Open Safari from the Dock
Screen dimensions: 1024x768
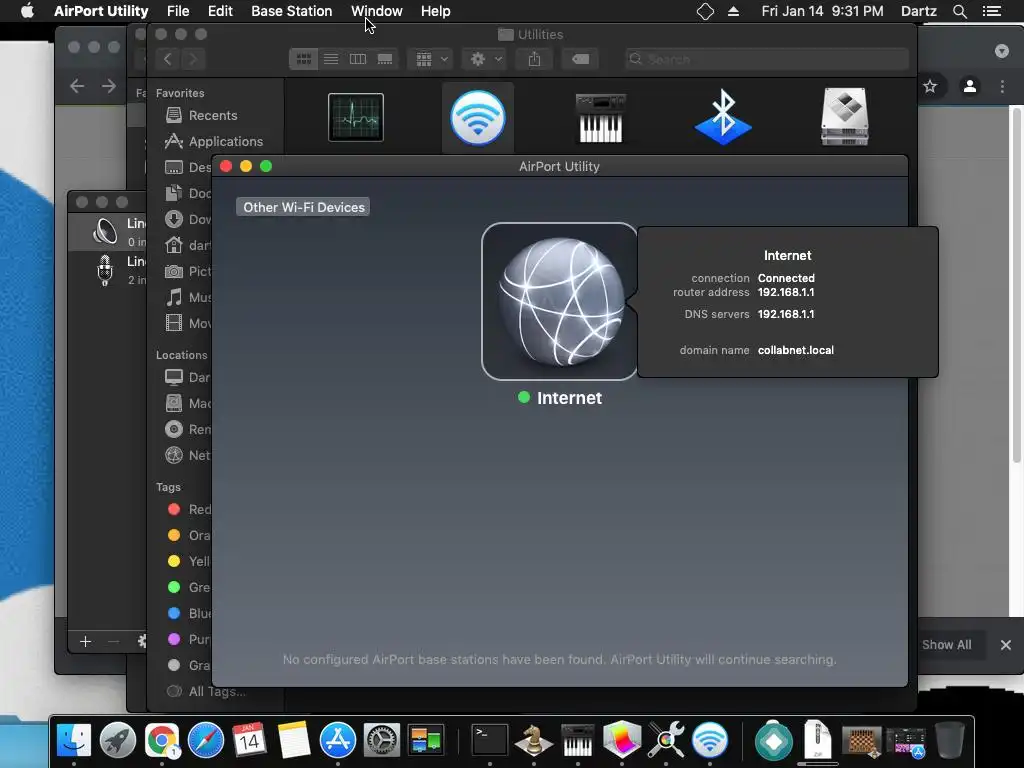tap(206, 741)
